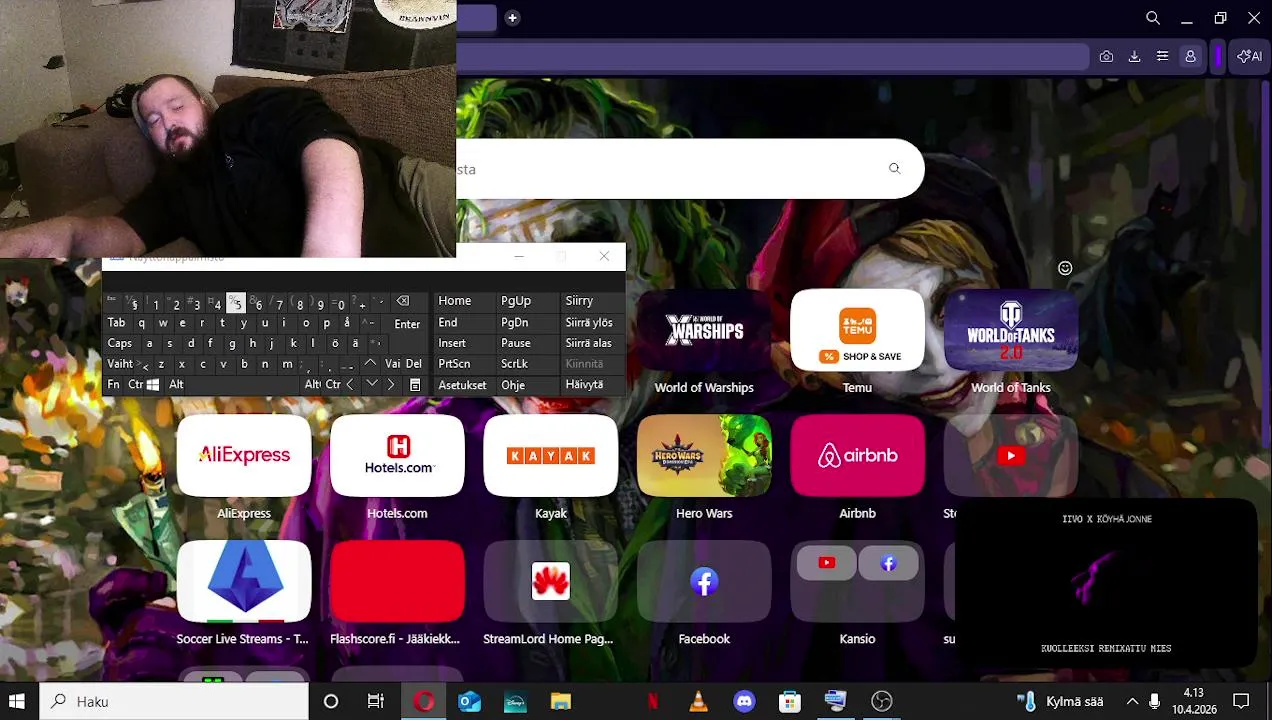Toggle the left Alt key on on-screen keyboard
The image size is (1272, 720).
(x=176, y=385)
